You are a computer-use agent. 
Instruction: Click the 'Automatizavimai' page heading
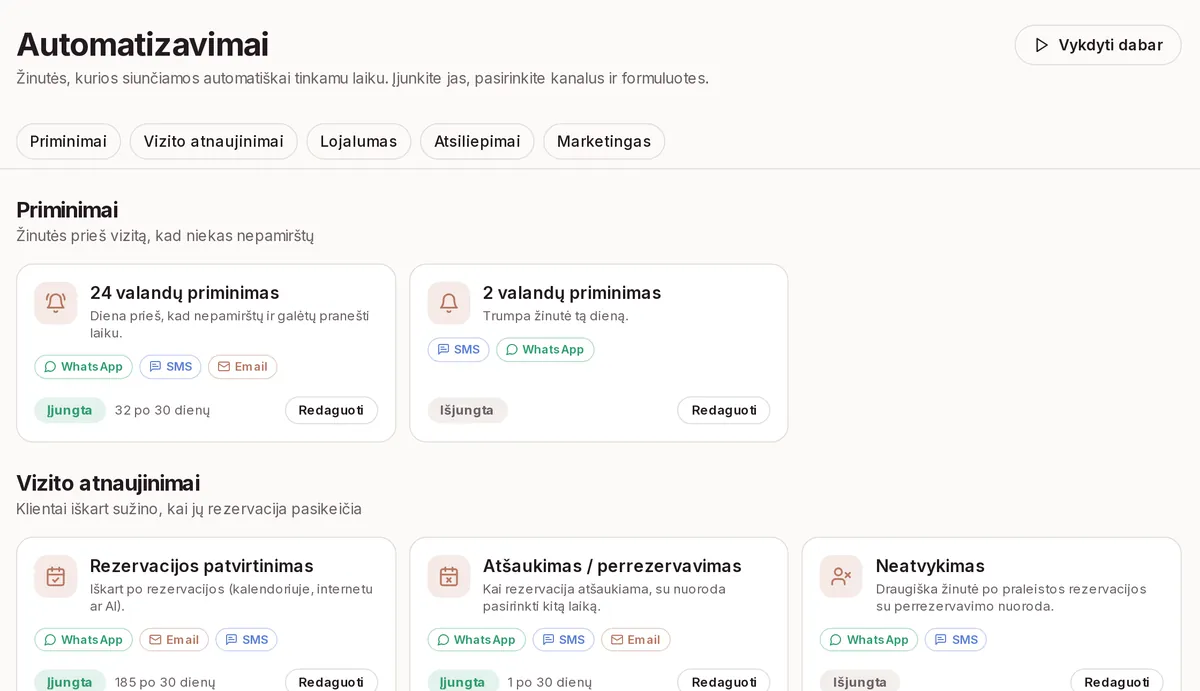(x=143, y=44)
